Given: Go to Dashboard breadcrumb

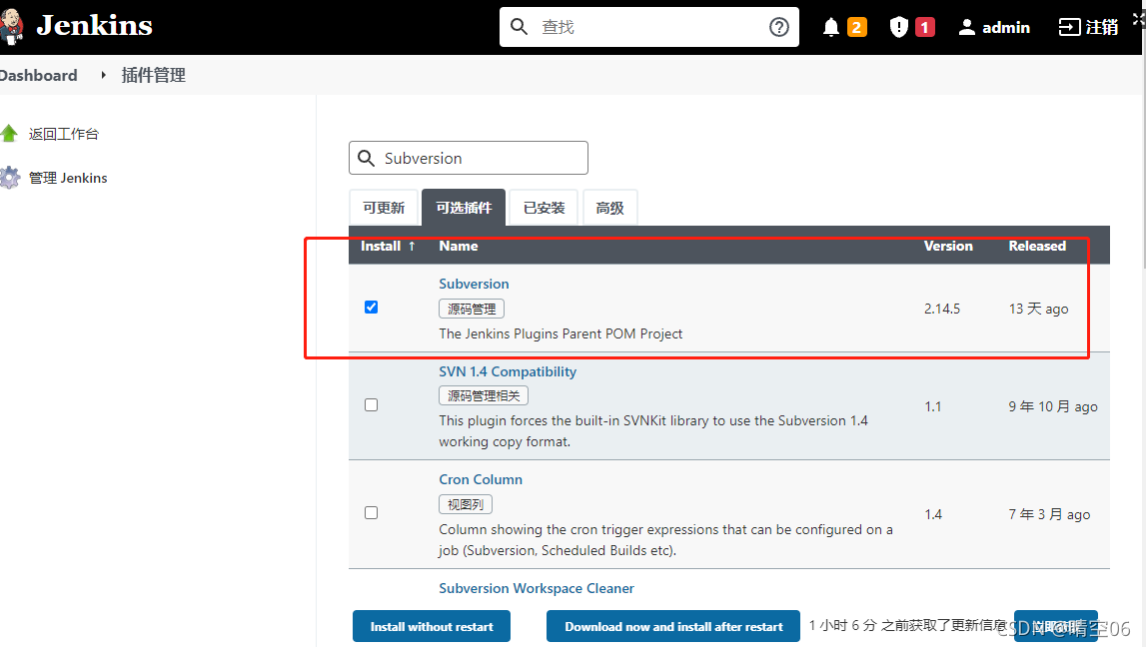Looking at the screenshot, I should point(38,75).
